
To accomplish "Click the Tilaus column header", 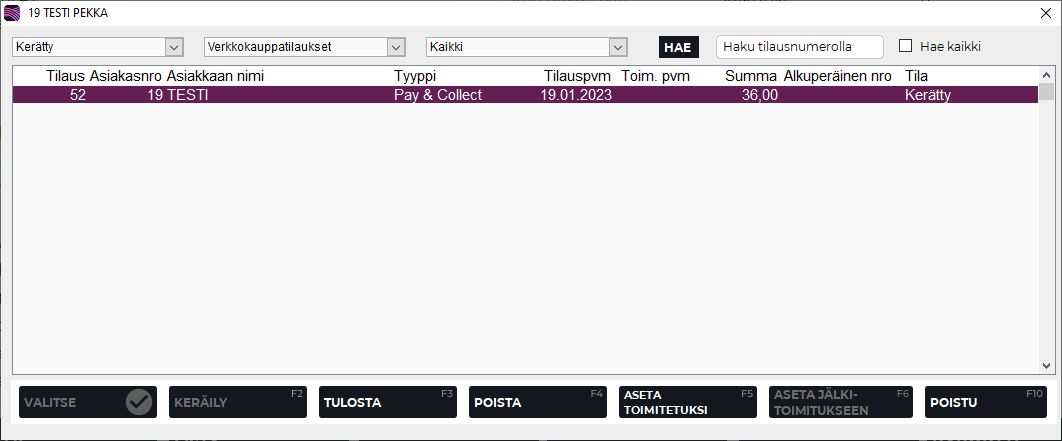I will [66, 76].
